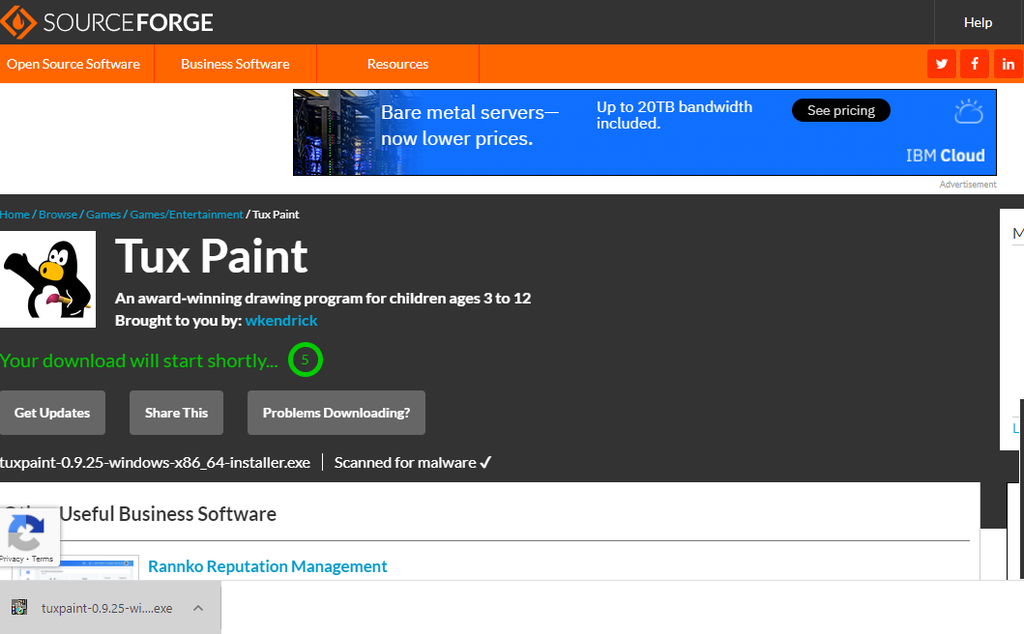
Task: Go to Browse breadcrumb
Action: [57, 214]
